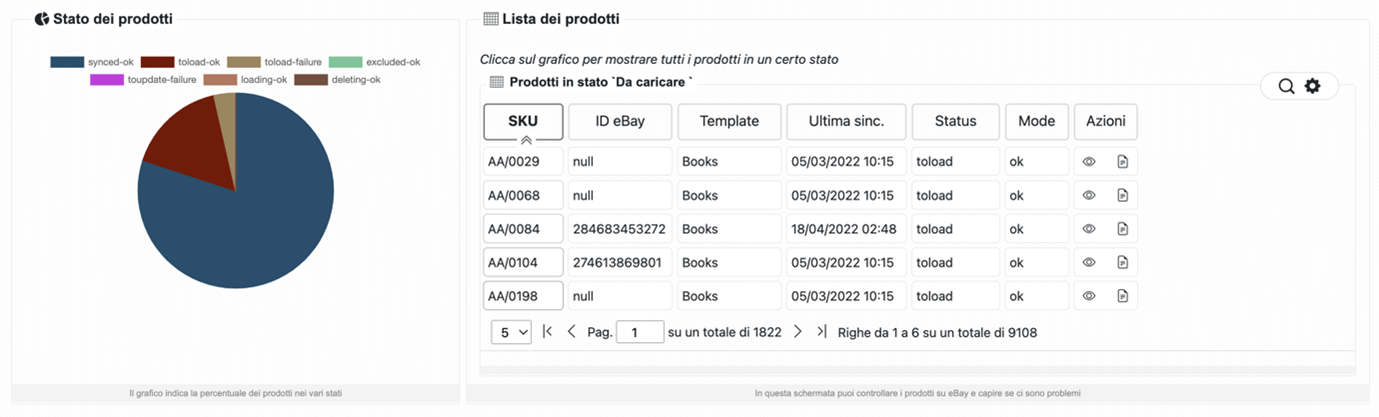The image size is (1379, 417).
Task: Click null eBay ID in row AA/0198
Action: pyautogui.click(x=620, y=296)
